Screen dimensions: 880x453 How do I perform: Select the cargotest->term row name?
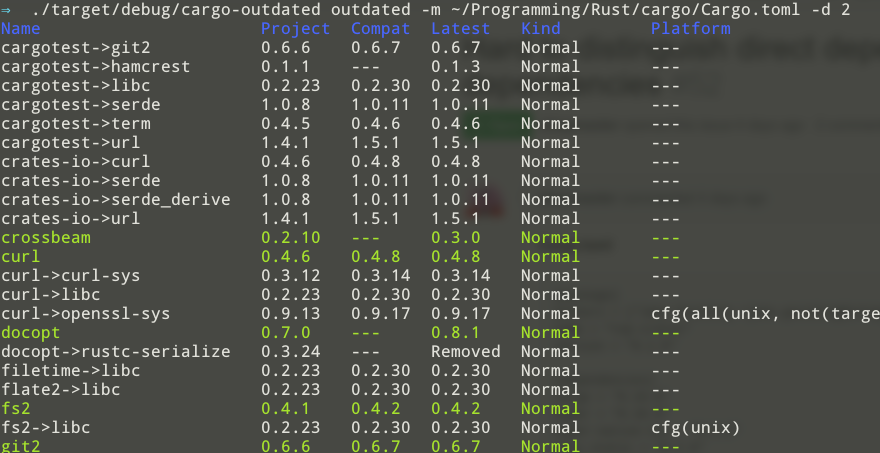coord(76,124)
